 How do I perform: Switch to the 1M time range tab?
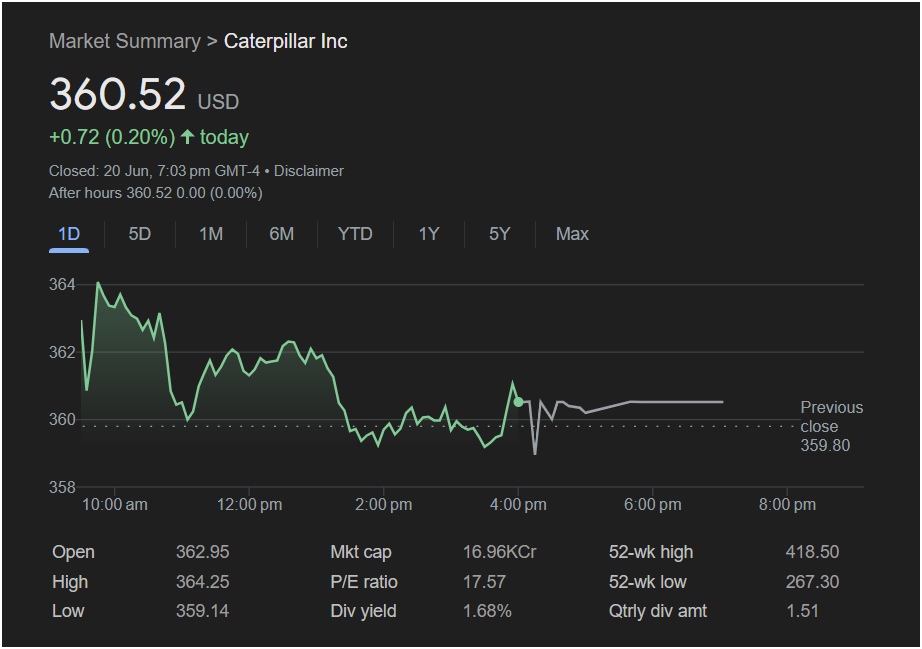click(211, 234)
